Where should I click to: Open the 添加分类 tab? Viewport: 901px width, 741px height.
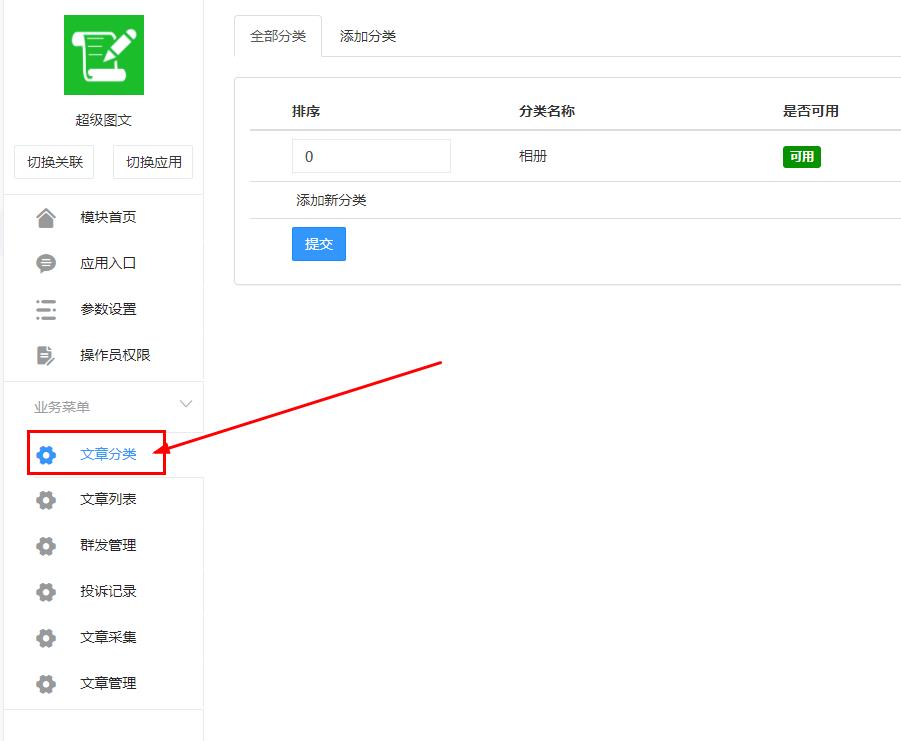pos(368,36)
